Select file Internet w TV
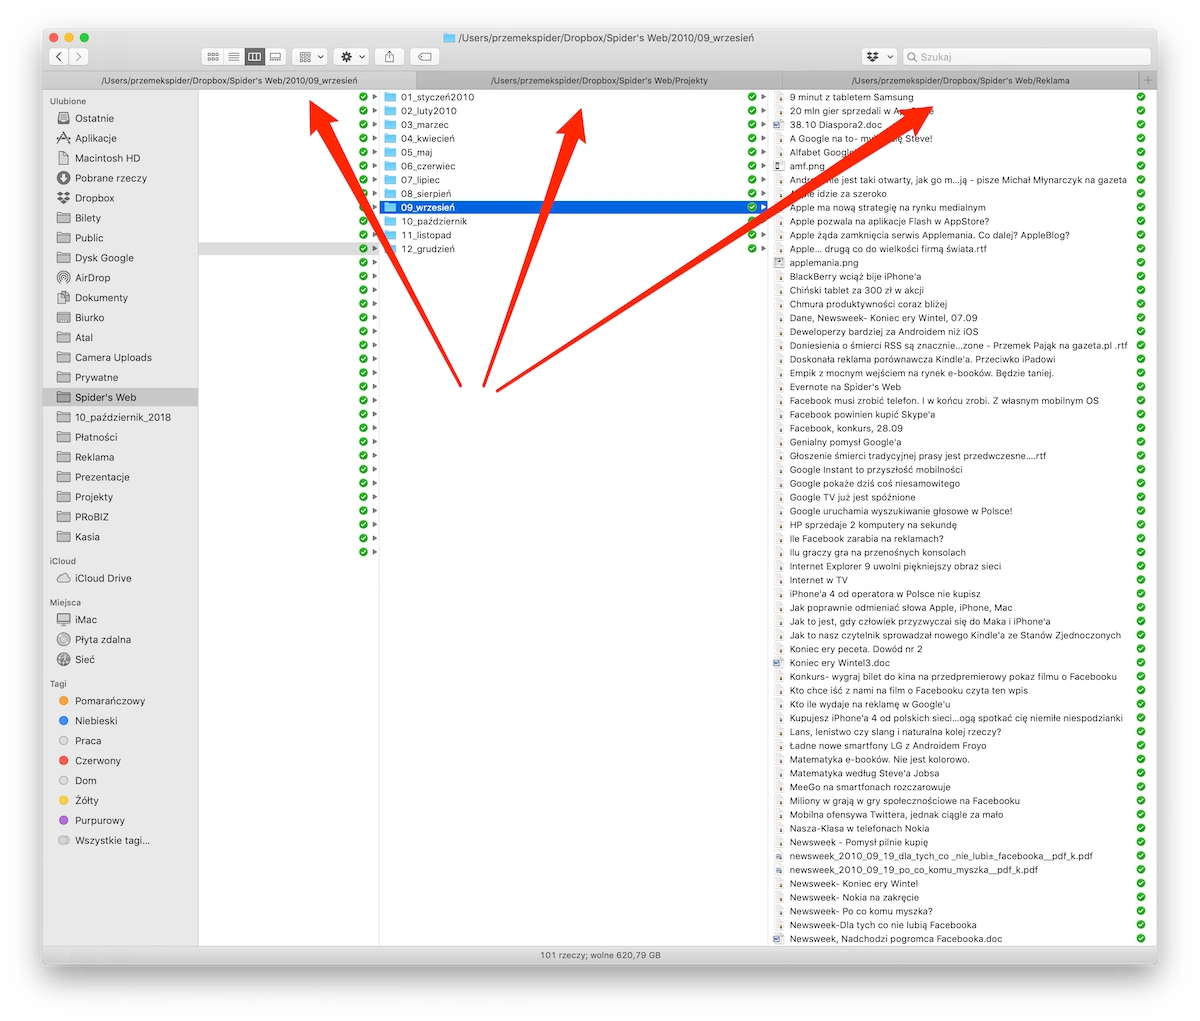Image resolution: width=1200 pixels, height=1021 pixels. tap(818, 580)
